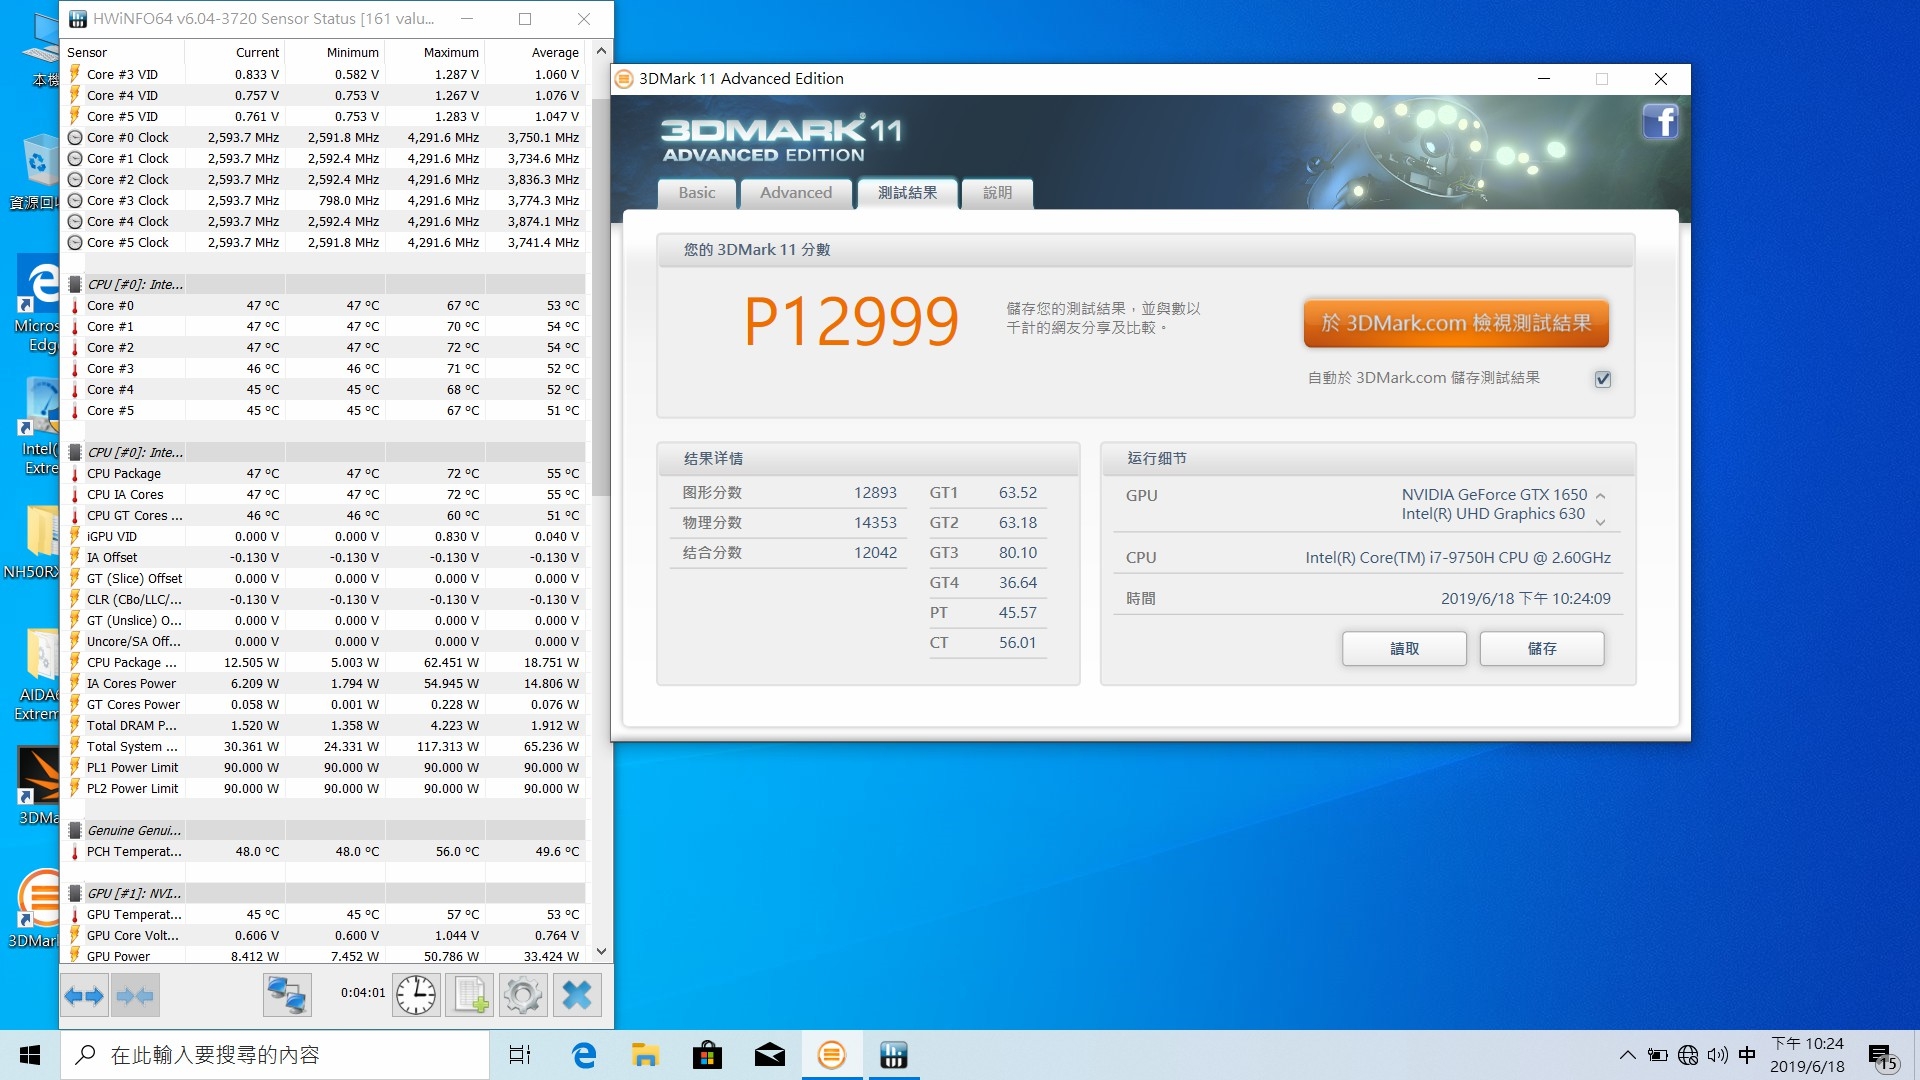Image resolution: width=1920 pixels, height=1080 pixels.
Task: Click the 儲存 save button
Action: [1542, 648]
